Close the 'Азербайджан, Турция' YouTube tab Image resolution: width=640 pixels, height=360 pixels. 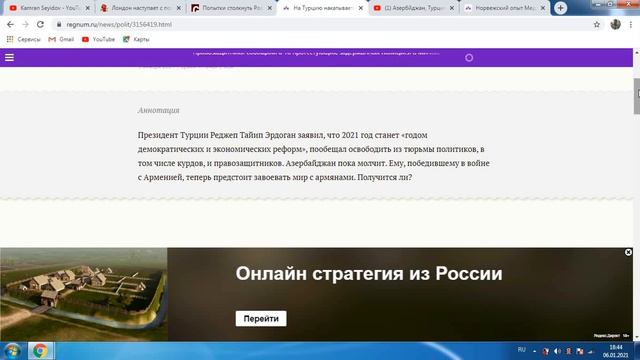tap(452, 8)
